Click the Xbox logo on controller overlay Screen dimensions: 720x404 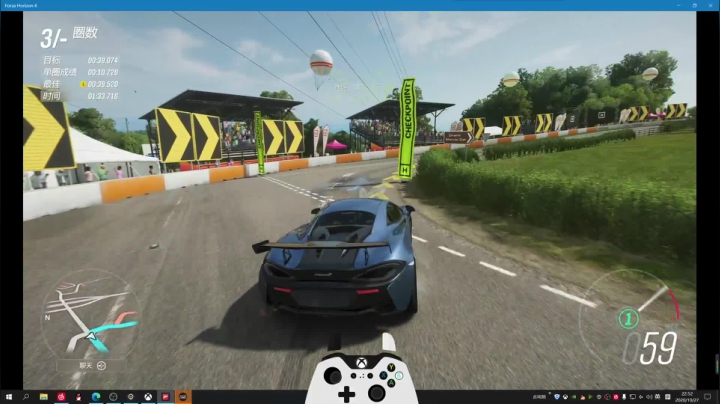(362, 363)
